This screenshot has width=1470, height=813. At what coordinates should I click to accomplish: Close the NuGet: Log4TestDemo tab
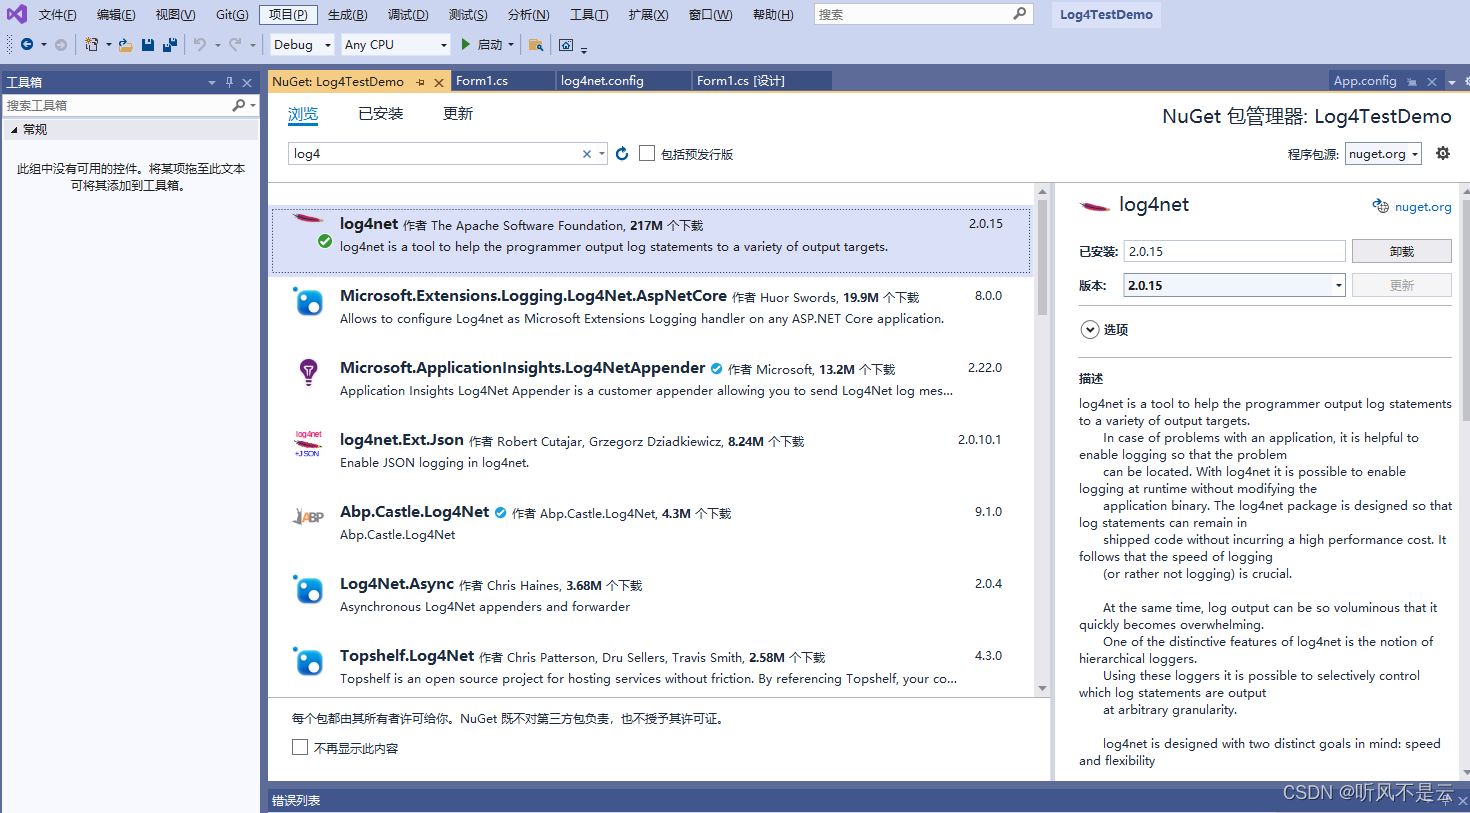439,82
